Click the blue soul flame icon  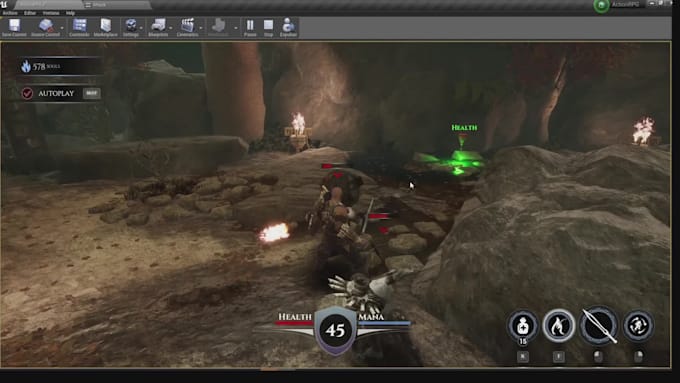pos(26,66)
